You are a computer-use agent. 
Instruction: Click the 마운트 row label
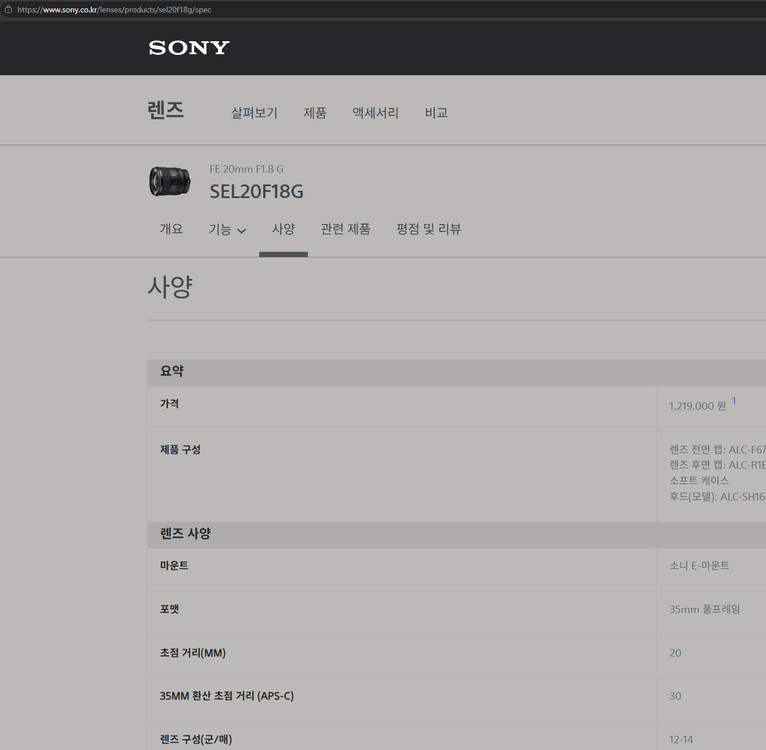[174, 565]
